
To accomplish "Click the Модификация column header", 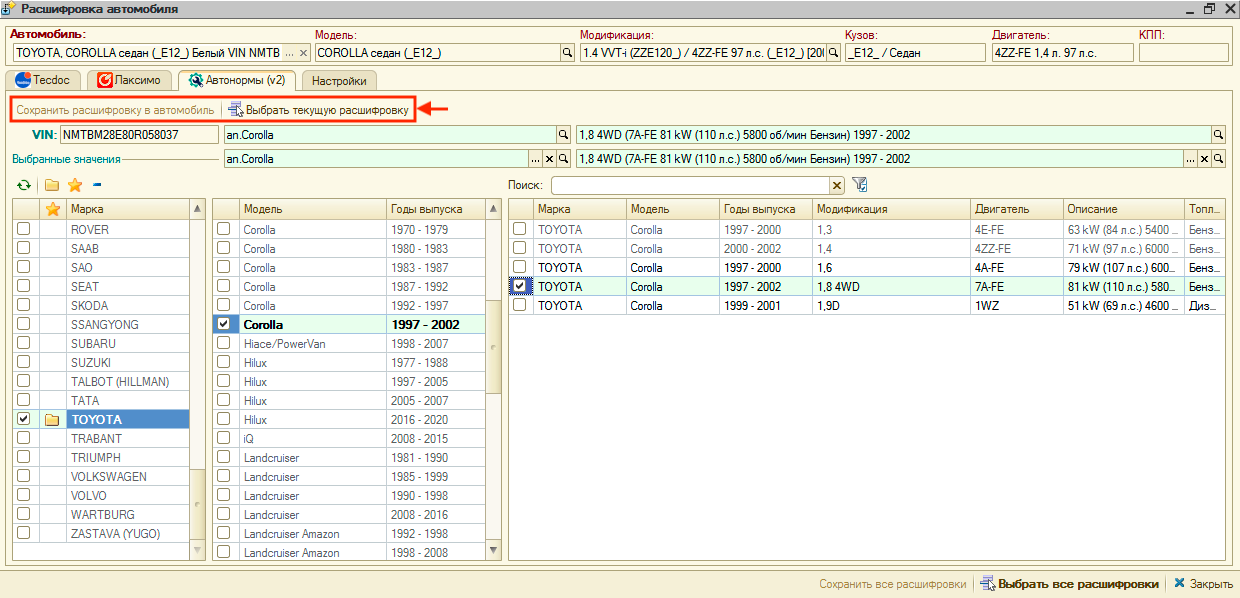I will [x=891, y=209].
